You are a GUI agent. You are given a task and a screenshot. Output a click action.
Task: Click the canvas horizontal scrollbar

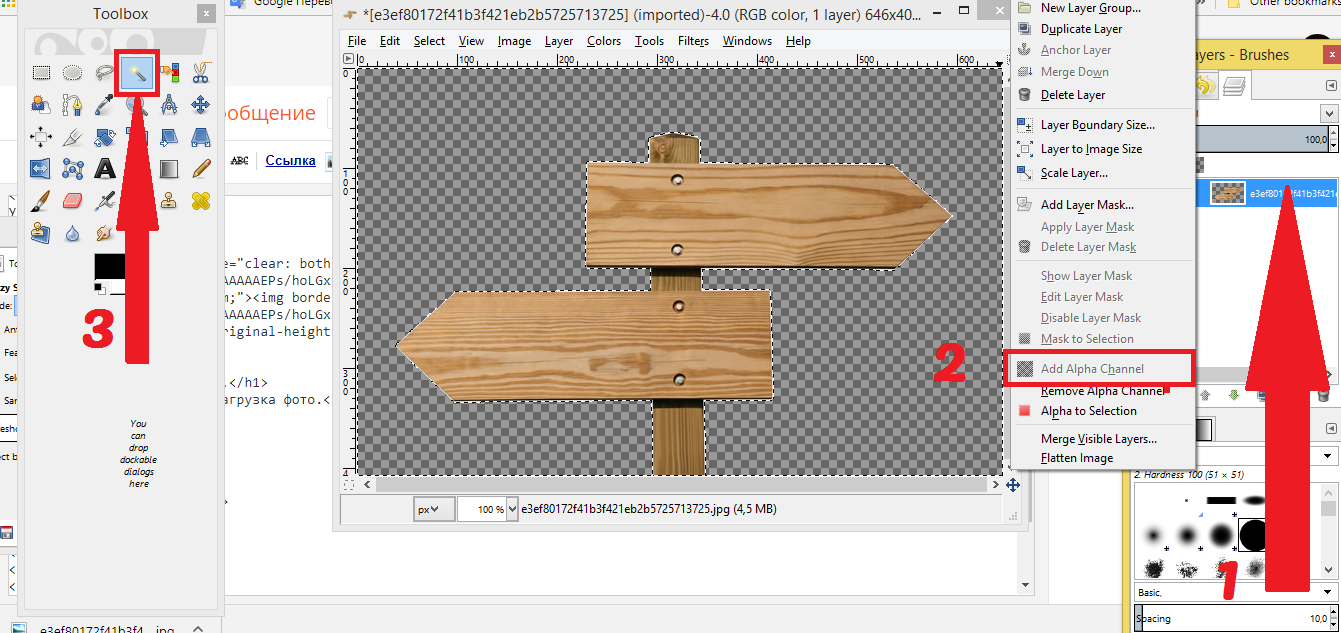tap(680, 484)
